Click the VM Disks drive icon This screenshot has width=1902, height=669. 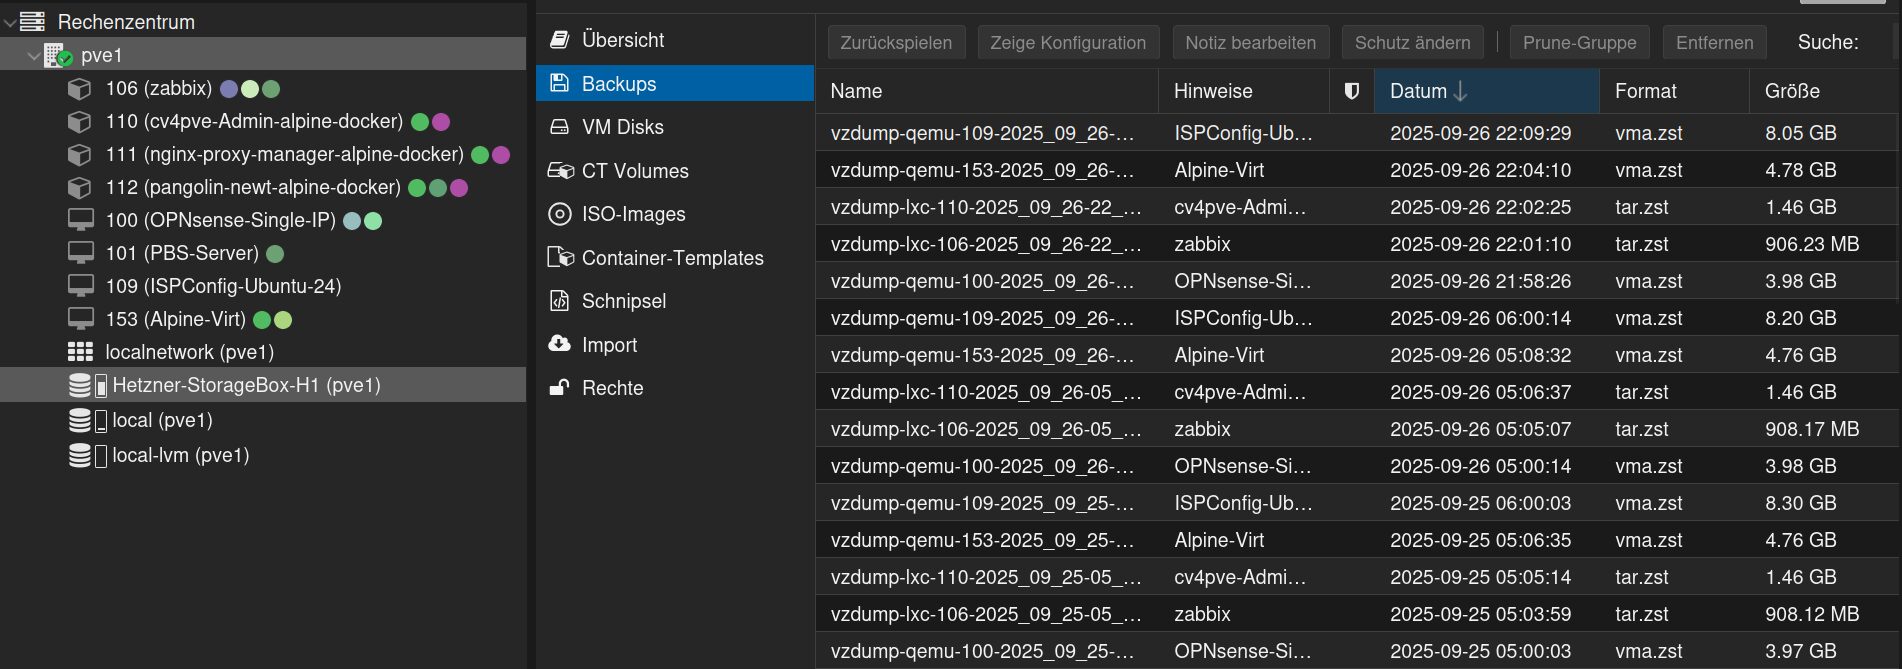pyautogui.click(x=560, y=127)
